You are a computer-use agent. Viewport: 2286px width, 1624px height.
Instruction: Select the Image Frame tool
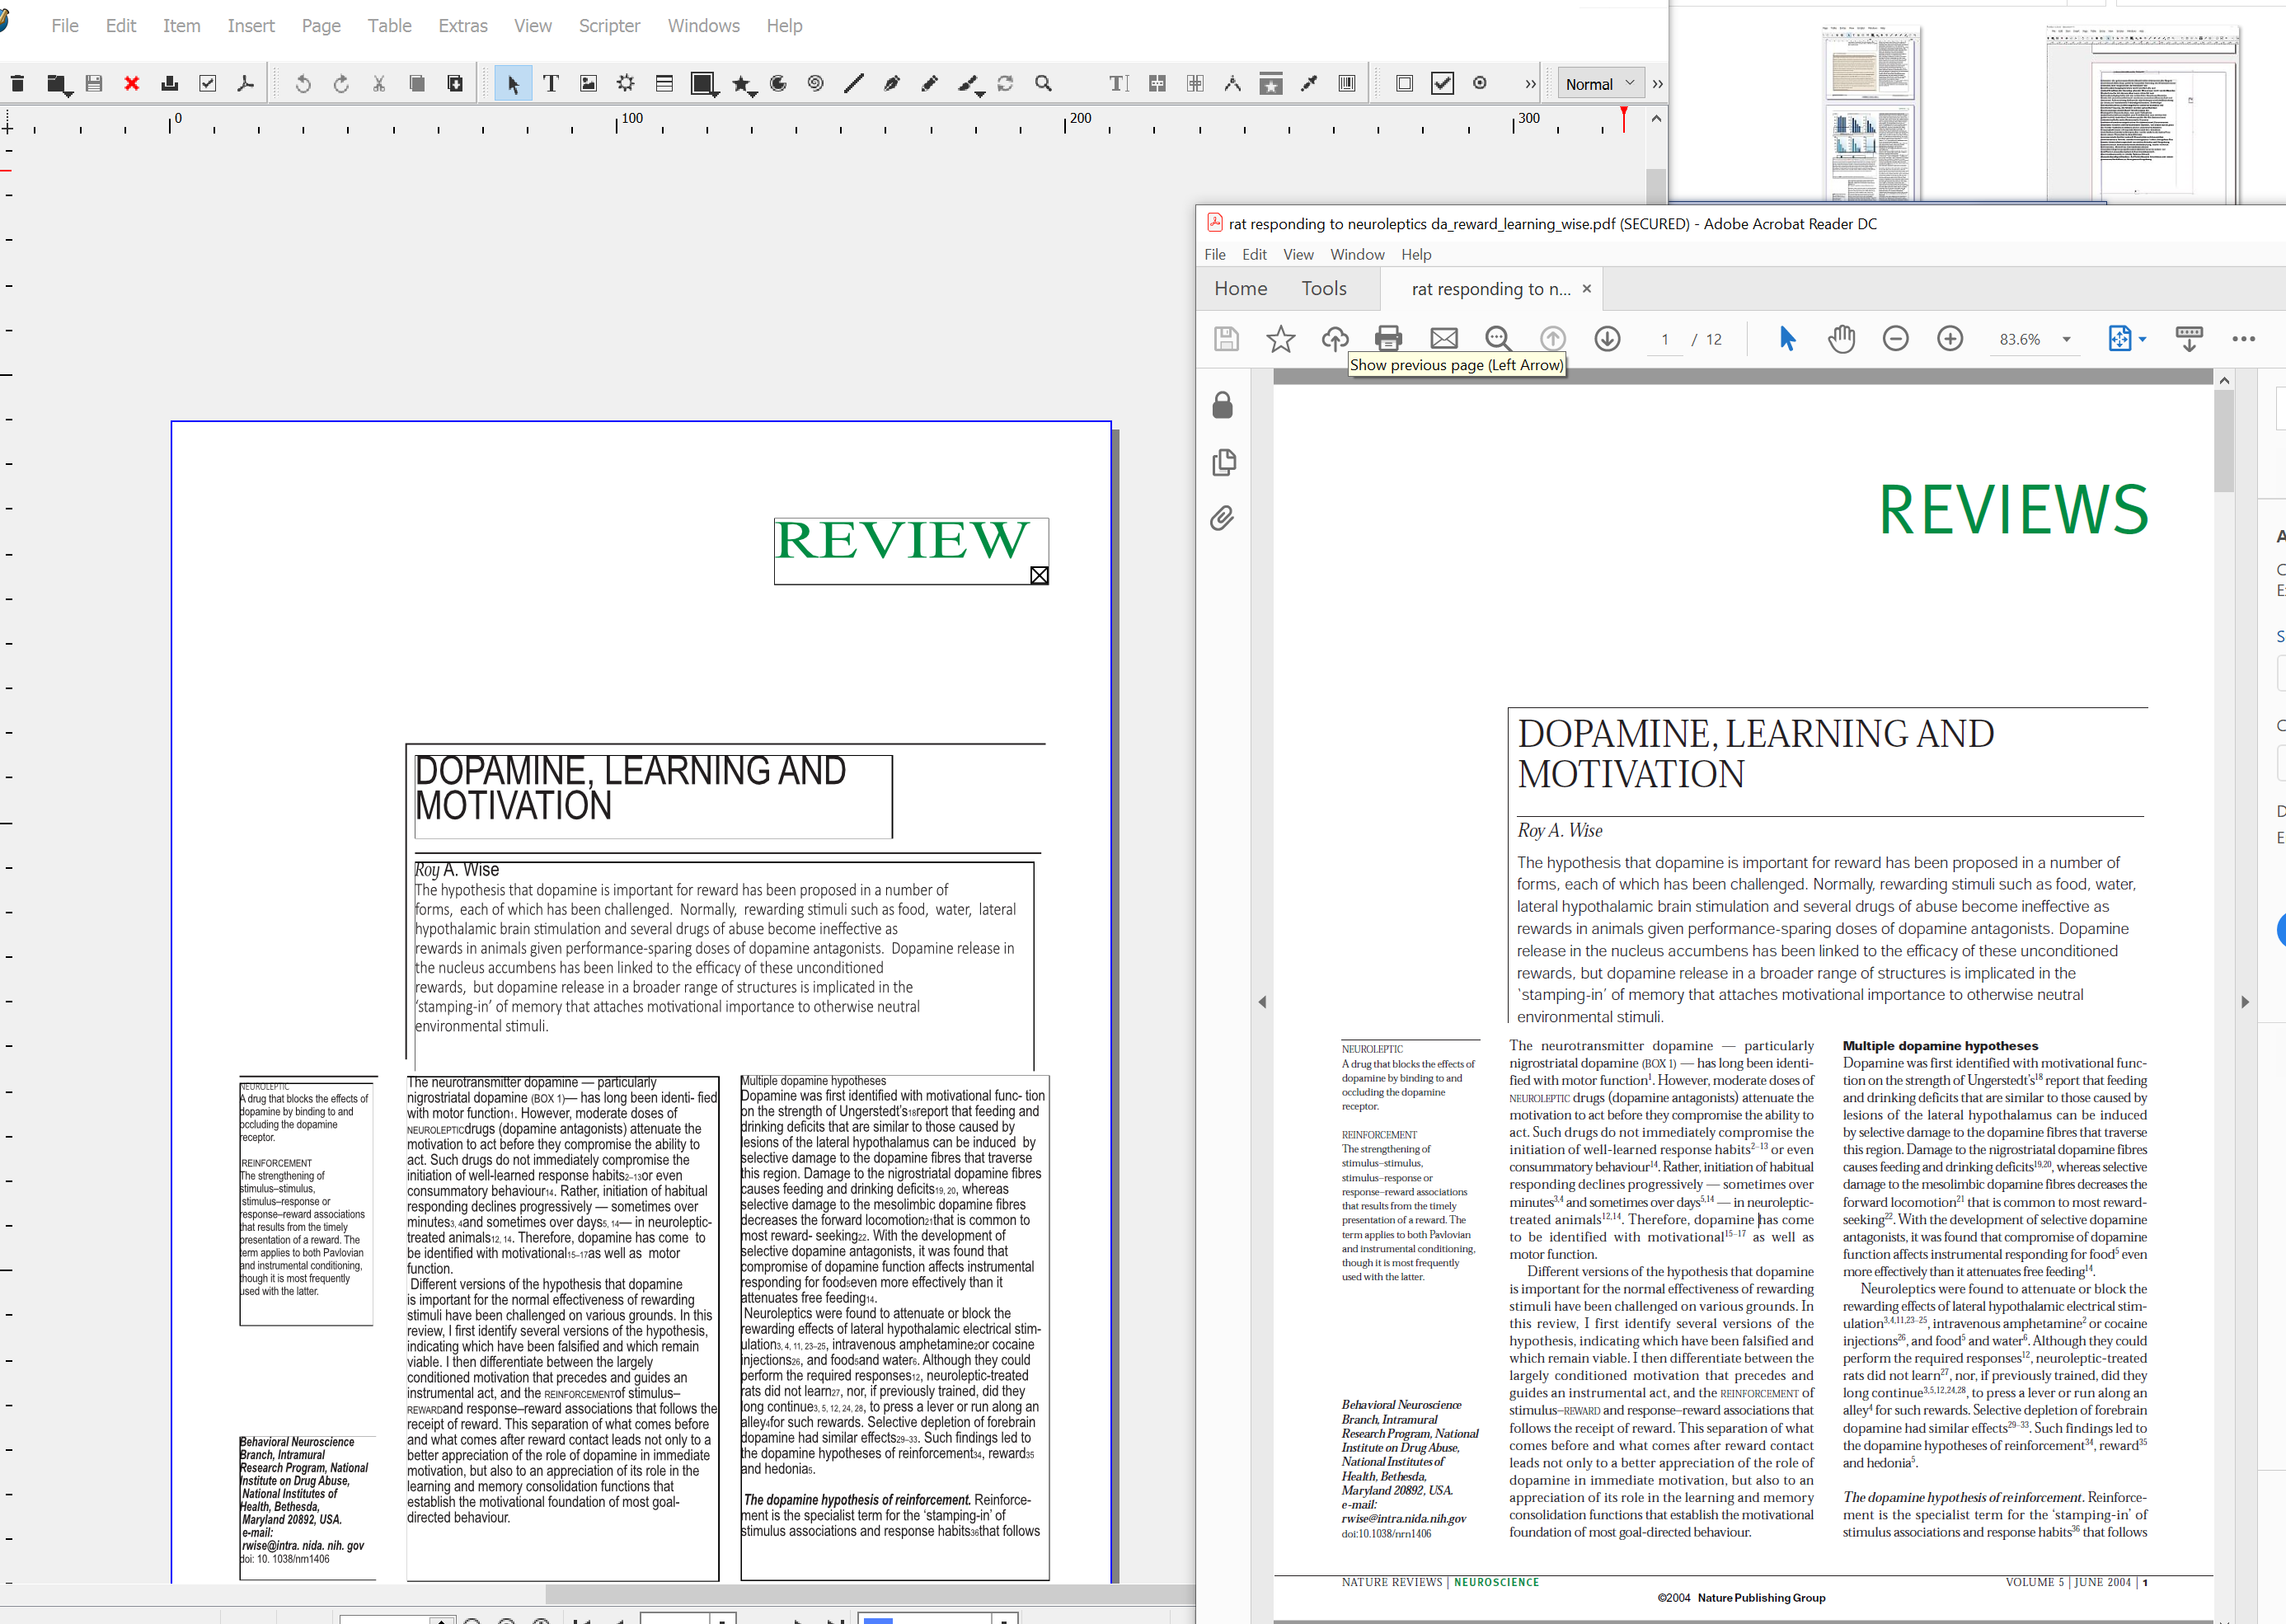coord(588,84)
